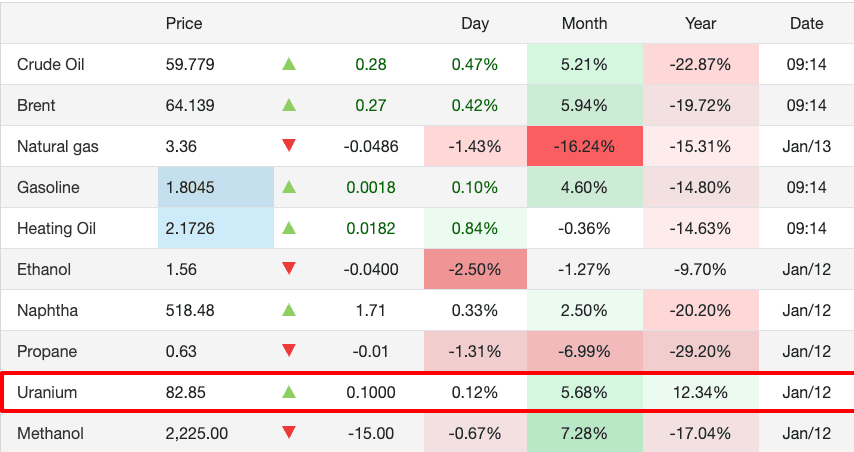
Task: Select Ethanol price 1.56
Action: (x=181, y=270)
